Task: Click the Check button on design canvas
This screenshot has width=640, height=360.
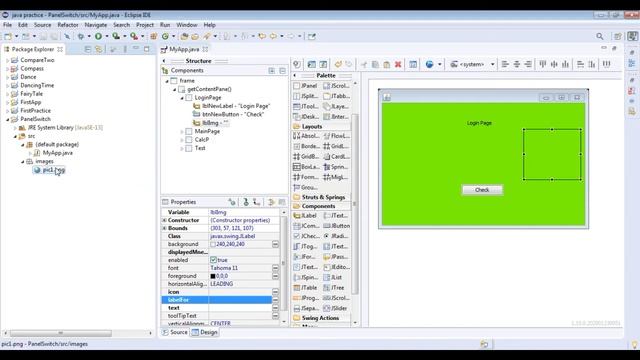Action: tap(482, 190)
